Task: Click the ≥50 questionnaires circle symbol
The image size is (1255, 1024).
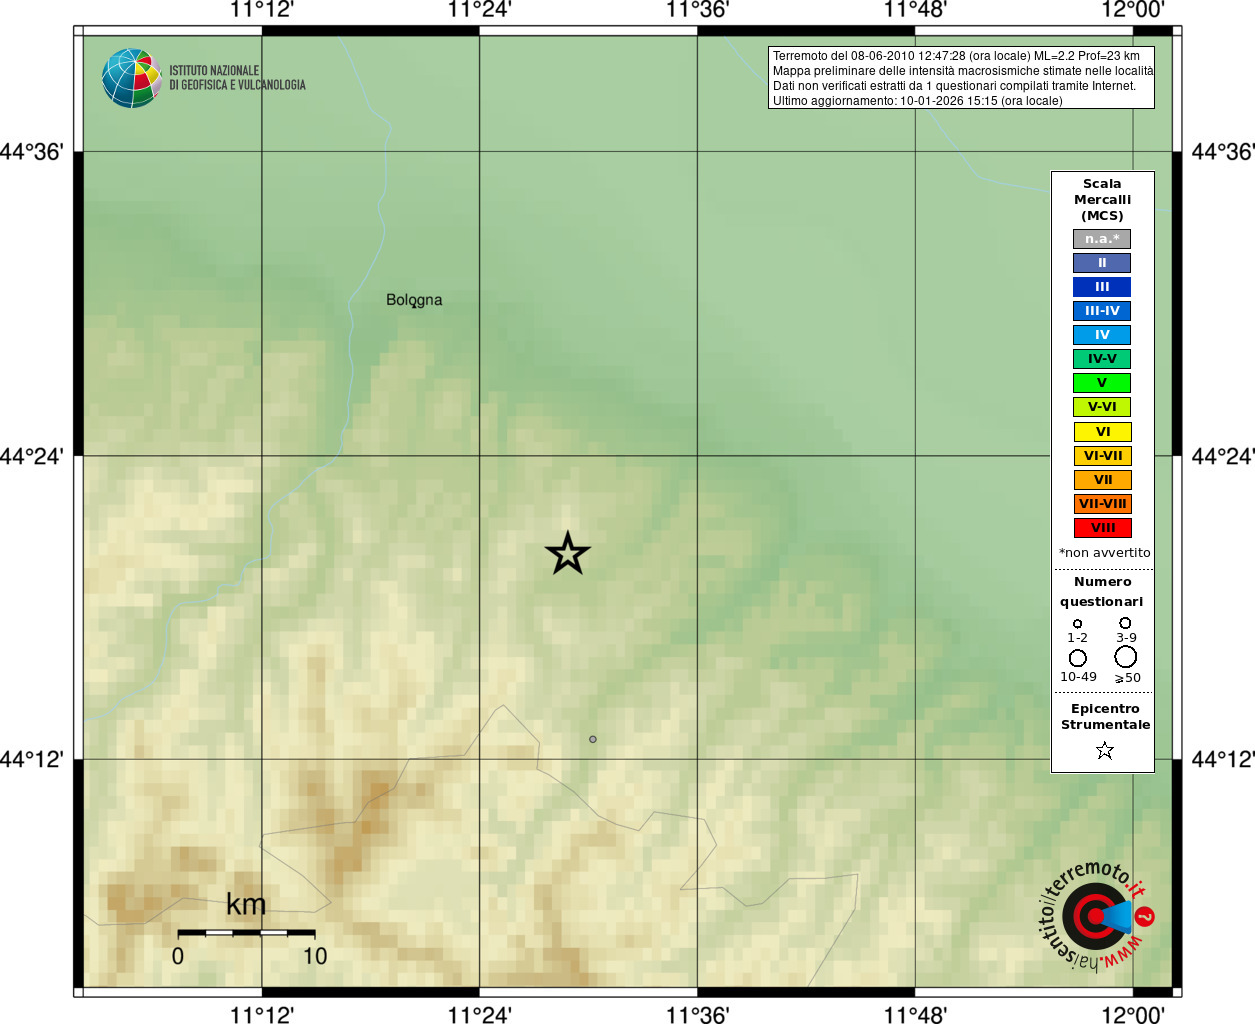Action: (1126, 656)
